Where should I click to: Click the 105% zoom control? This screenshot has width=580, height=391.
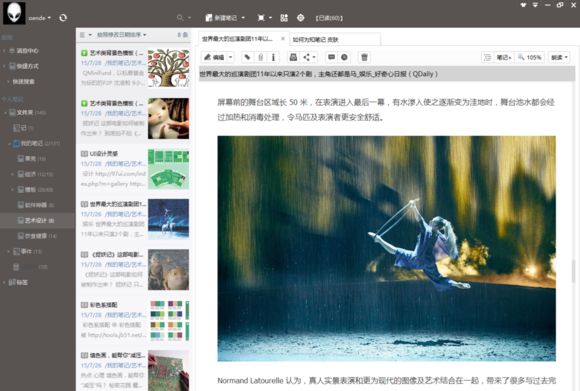pyautogui.click(x=530, y=57)
